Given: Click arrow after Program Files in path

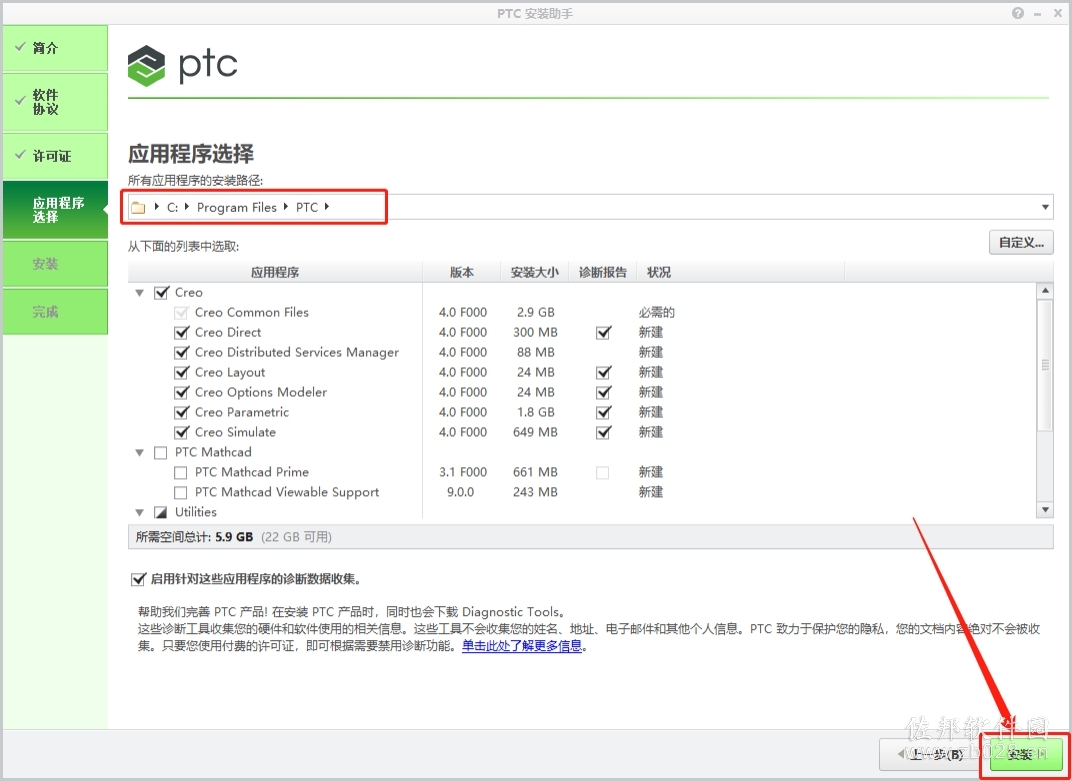Looking at the screenshot, I should coord(286,207).
